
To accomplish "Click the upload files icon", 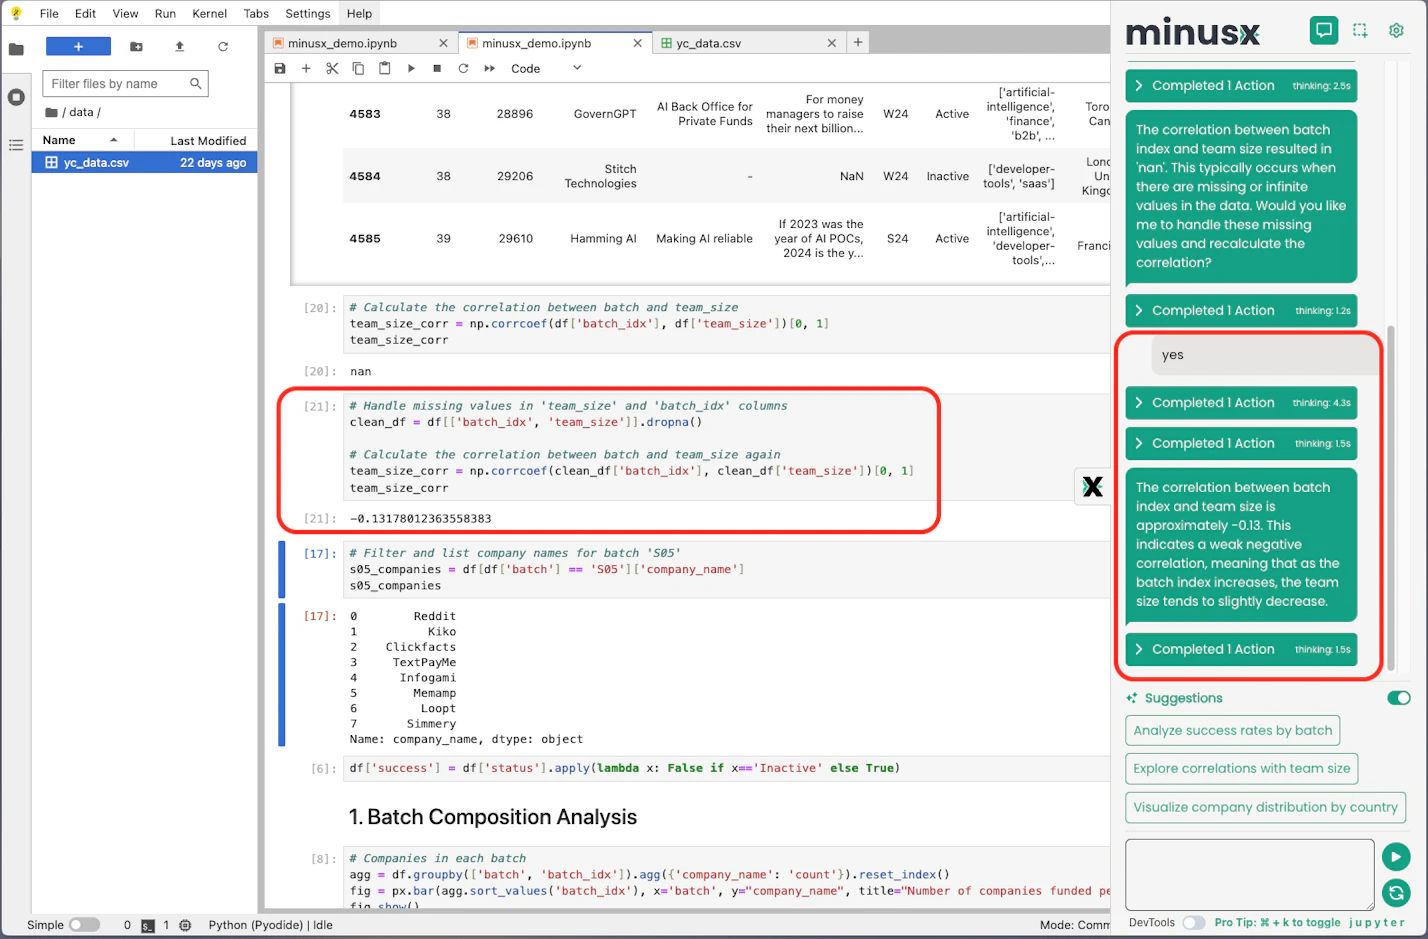I will tap(180, 46).
